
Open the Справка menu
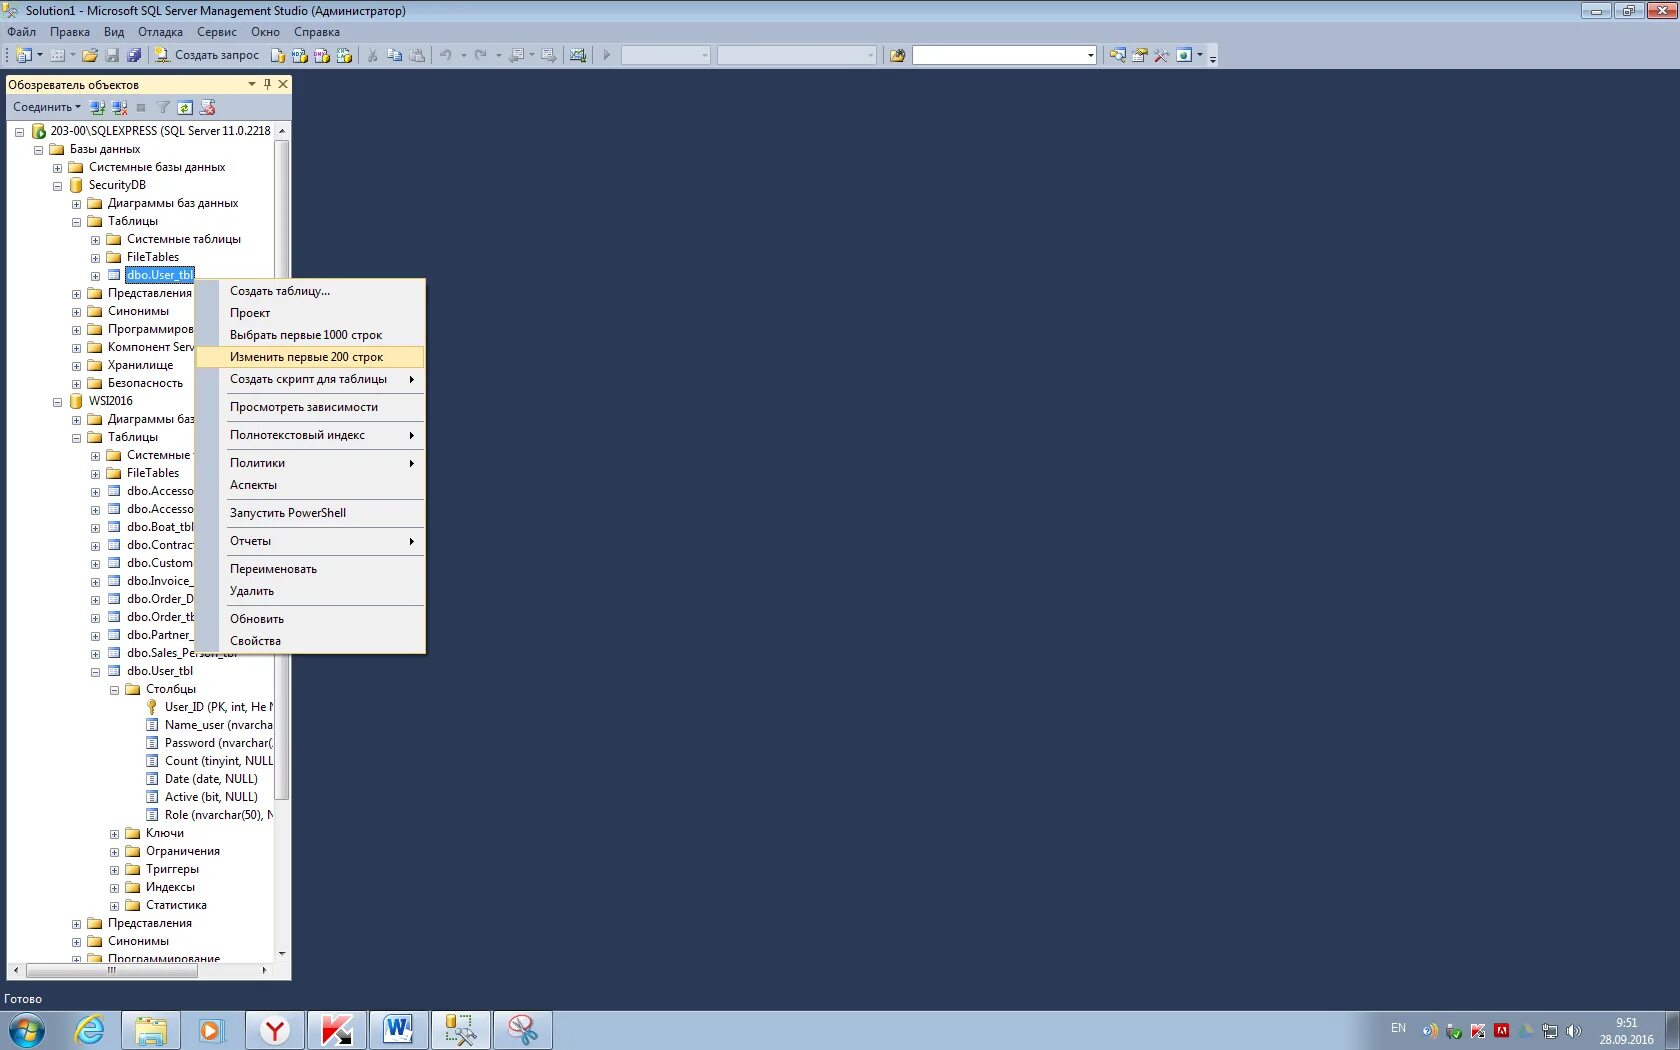tap(317, 32)
